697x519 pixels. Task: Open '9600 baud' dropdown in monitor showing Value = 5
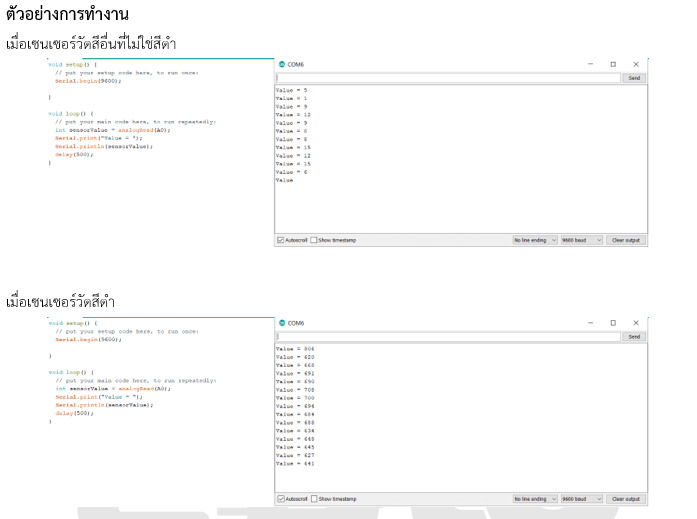pos(581,240)
